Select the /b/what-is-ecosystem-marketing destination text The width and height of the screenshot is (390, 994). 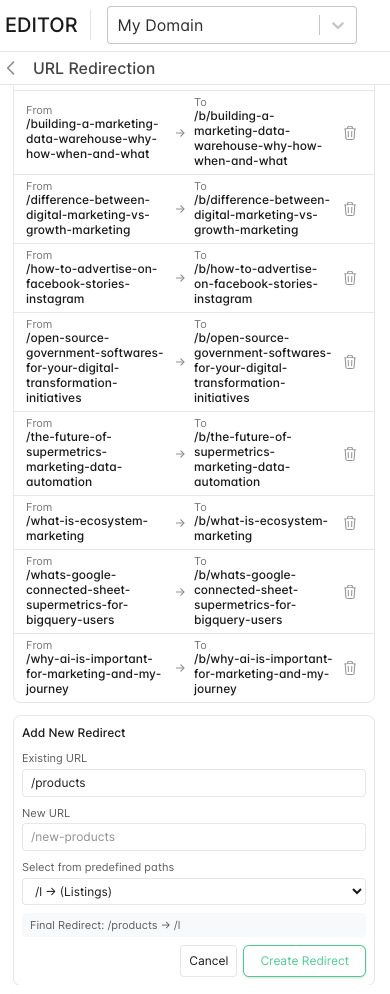[261, 529]
